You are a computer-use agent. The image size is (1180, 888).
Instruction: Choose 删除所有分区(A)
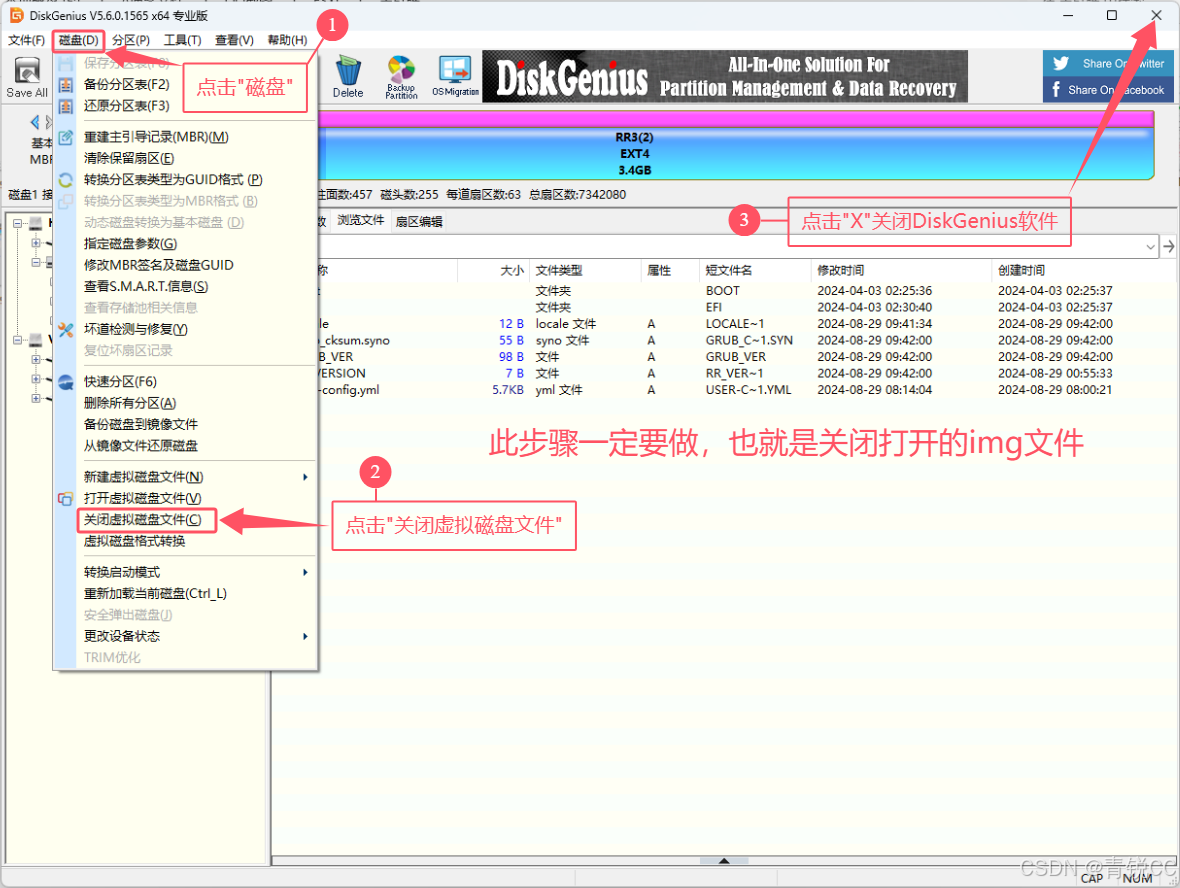[x=129, y=403]
